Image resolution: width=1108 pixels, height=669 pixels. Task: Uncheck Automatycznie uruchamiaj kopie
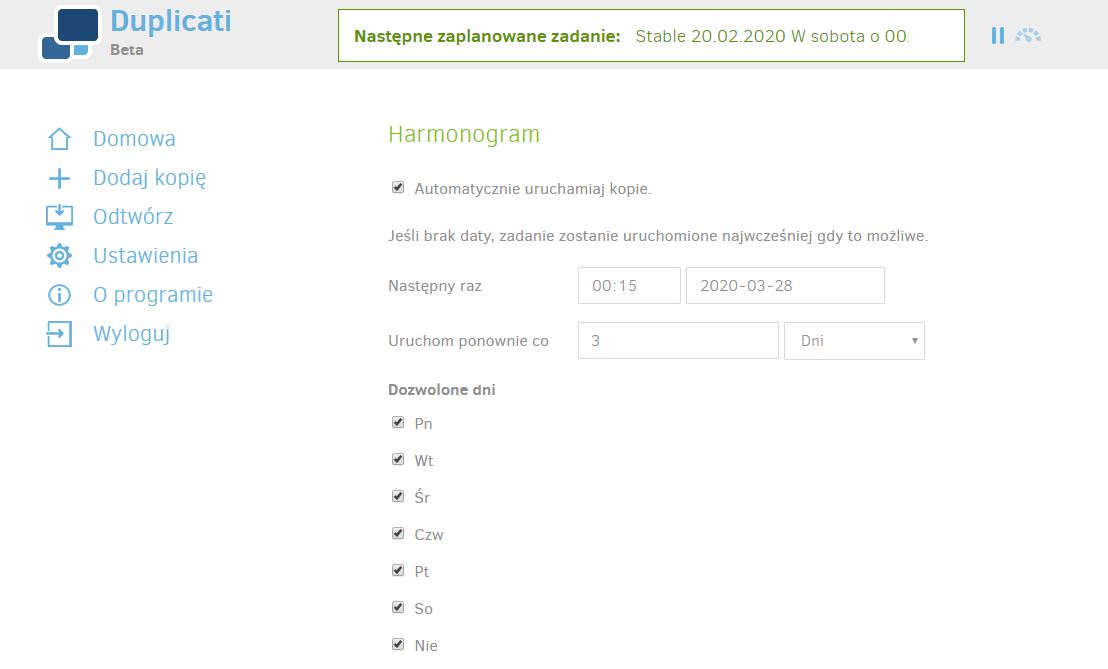(x=398, y=187)
